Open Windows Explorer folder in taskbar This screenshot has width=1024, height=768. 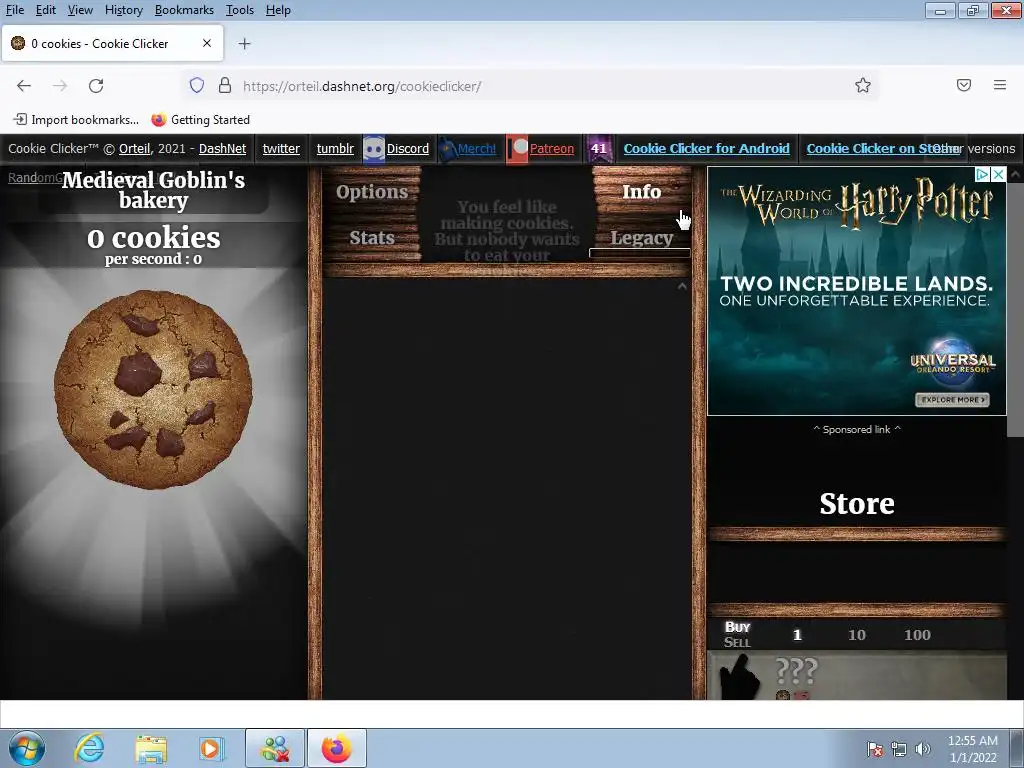(151, 748)
